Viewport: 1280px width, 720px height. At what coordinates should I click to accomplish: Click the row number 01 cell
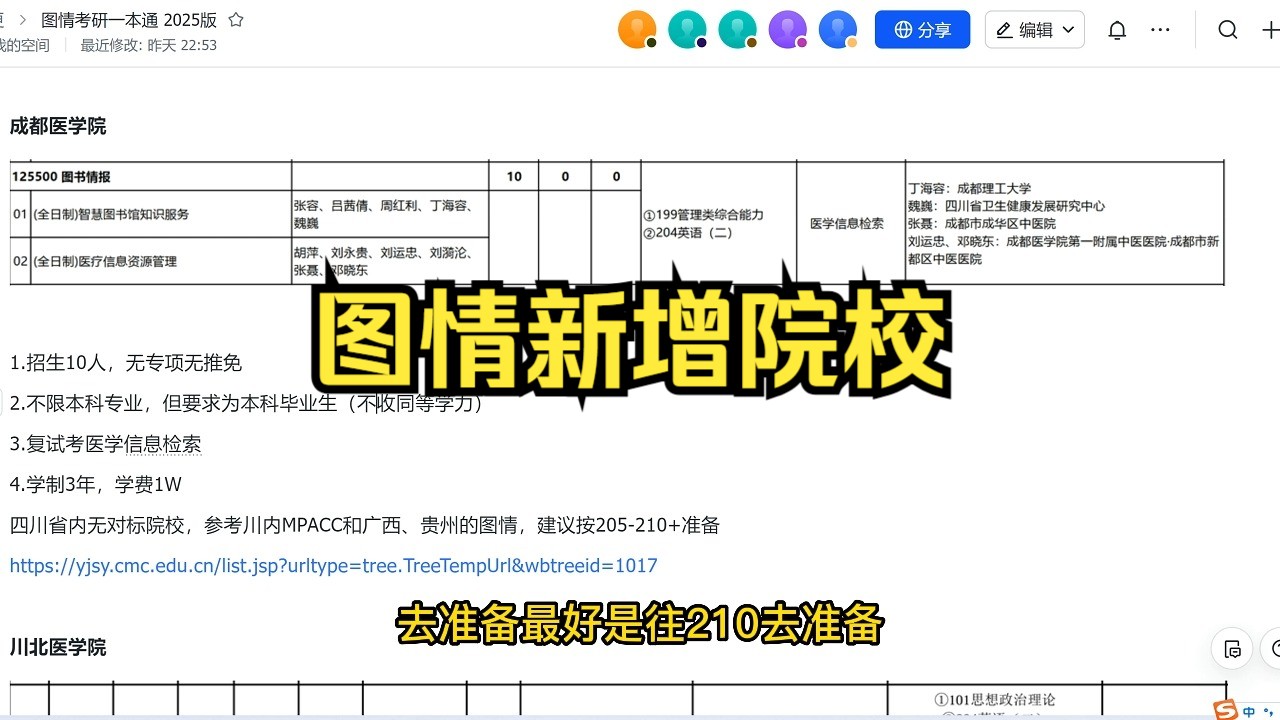coord(20,214)
